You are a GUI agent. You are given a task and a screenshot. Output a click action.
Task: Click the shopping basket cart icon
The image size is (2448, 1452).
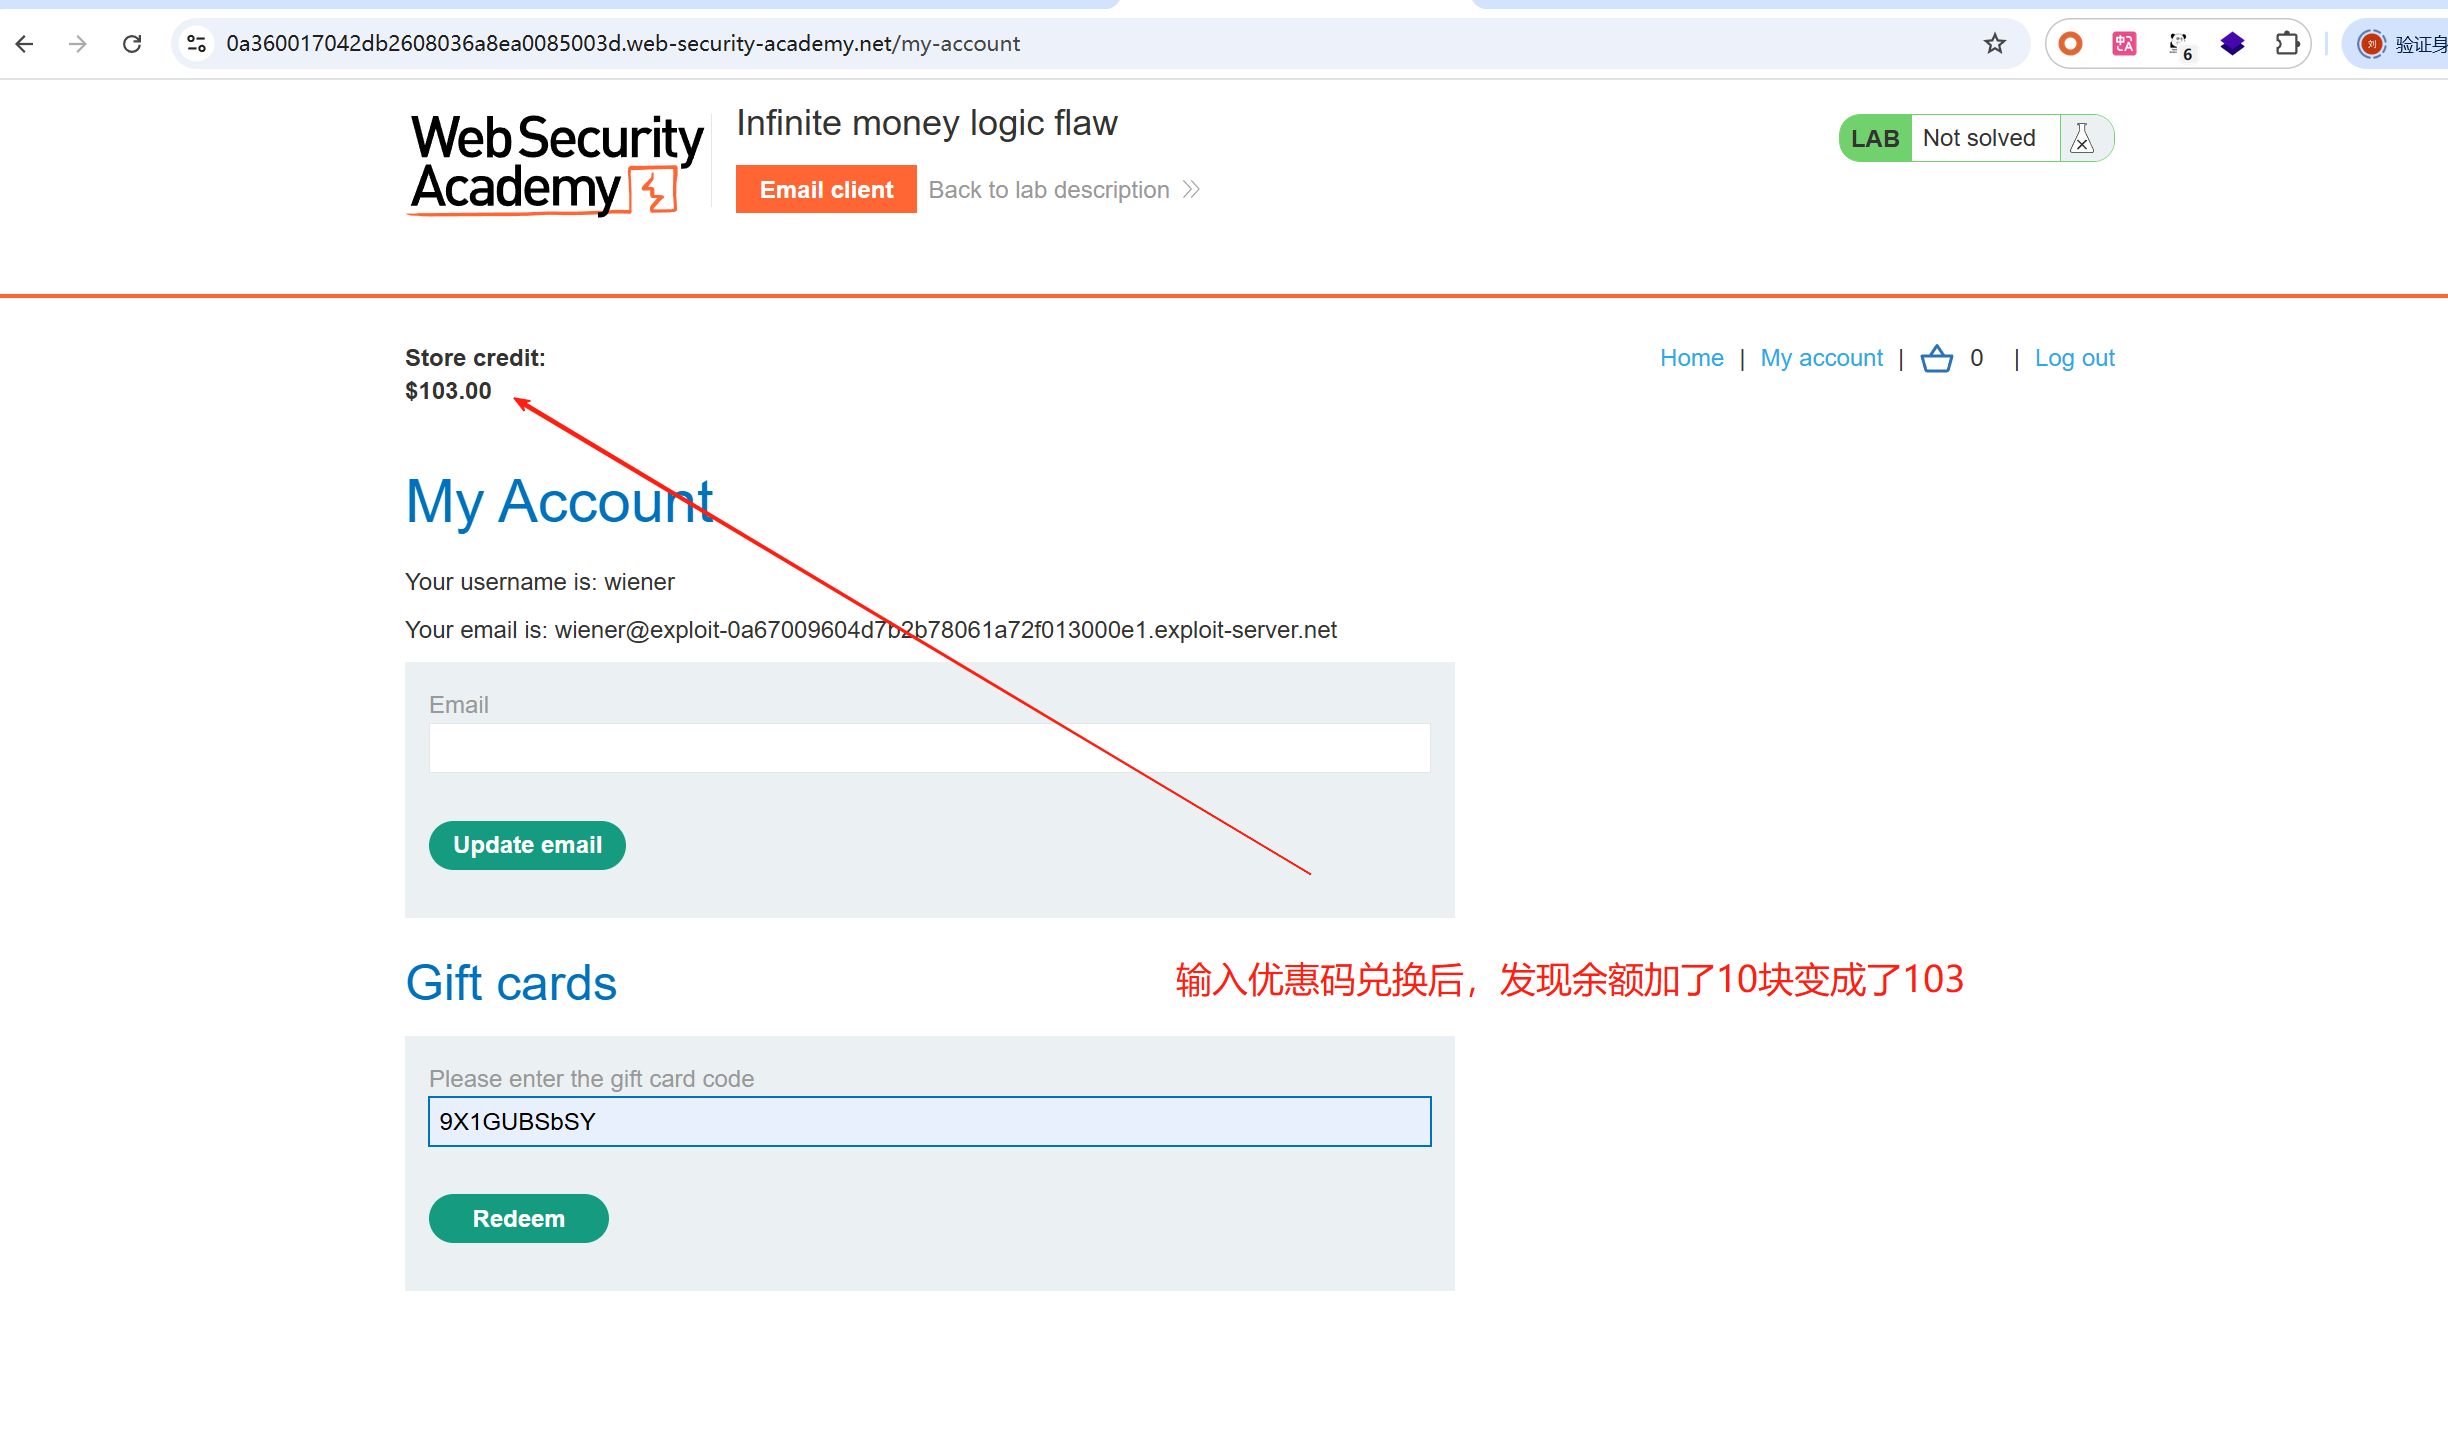tap(1937, 358)
